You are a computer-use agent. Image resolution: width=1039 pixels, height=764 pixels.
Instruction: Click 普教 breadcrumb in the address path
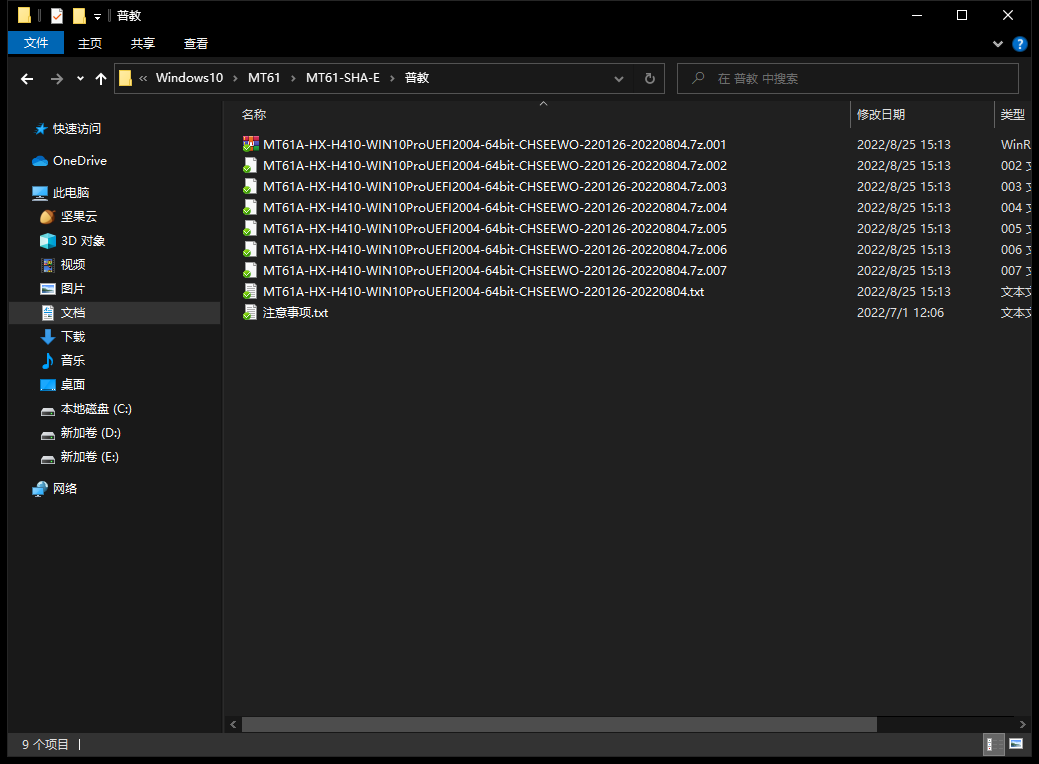(417, 78)
